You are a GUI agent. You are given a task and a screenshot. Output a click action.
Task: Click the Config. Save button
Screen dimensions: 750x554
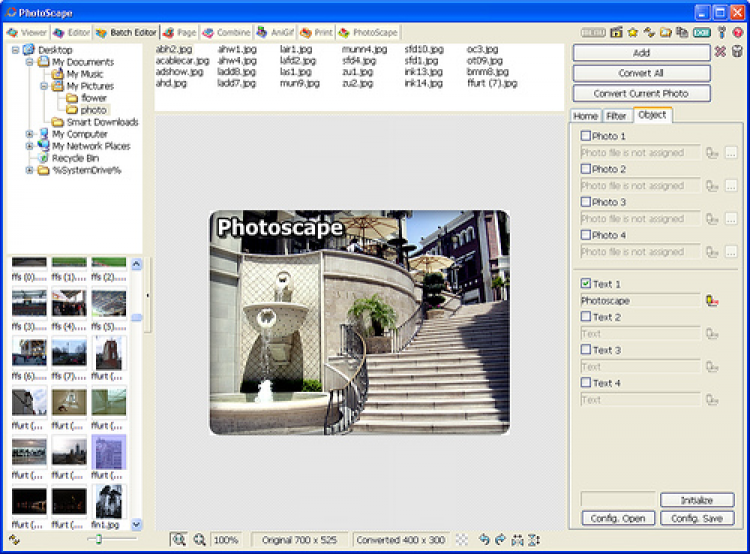[697, 518]
